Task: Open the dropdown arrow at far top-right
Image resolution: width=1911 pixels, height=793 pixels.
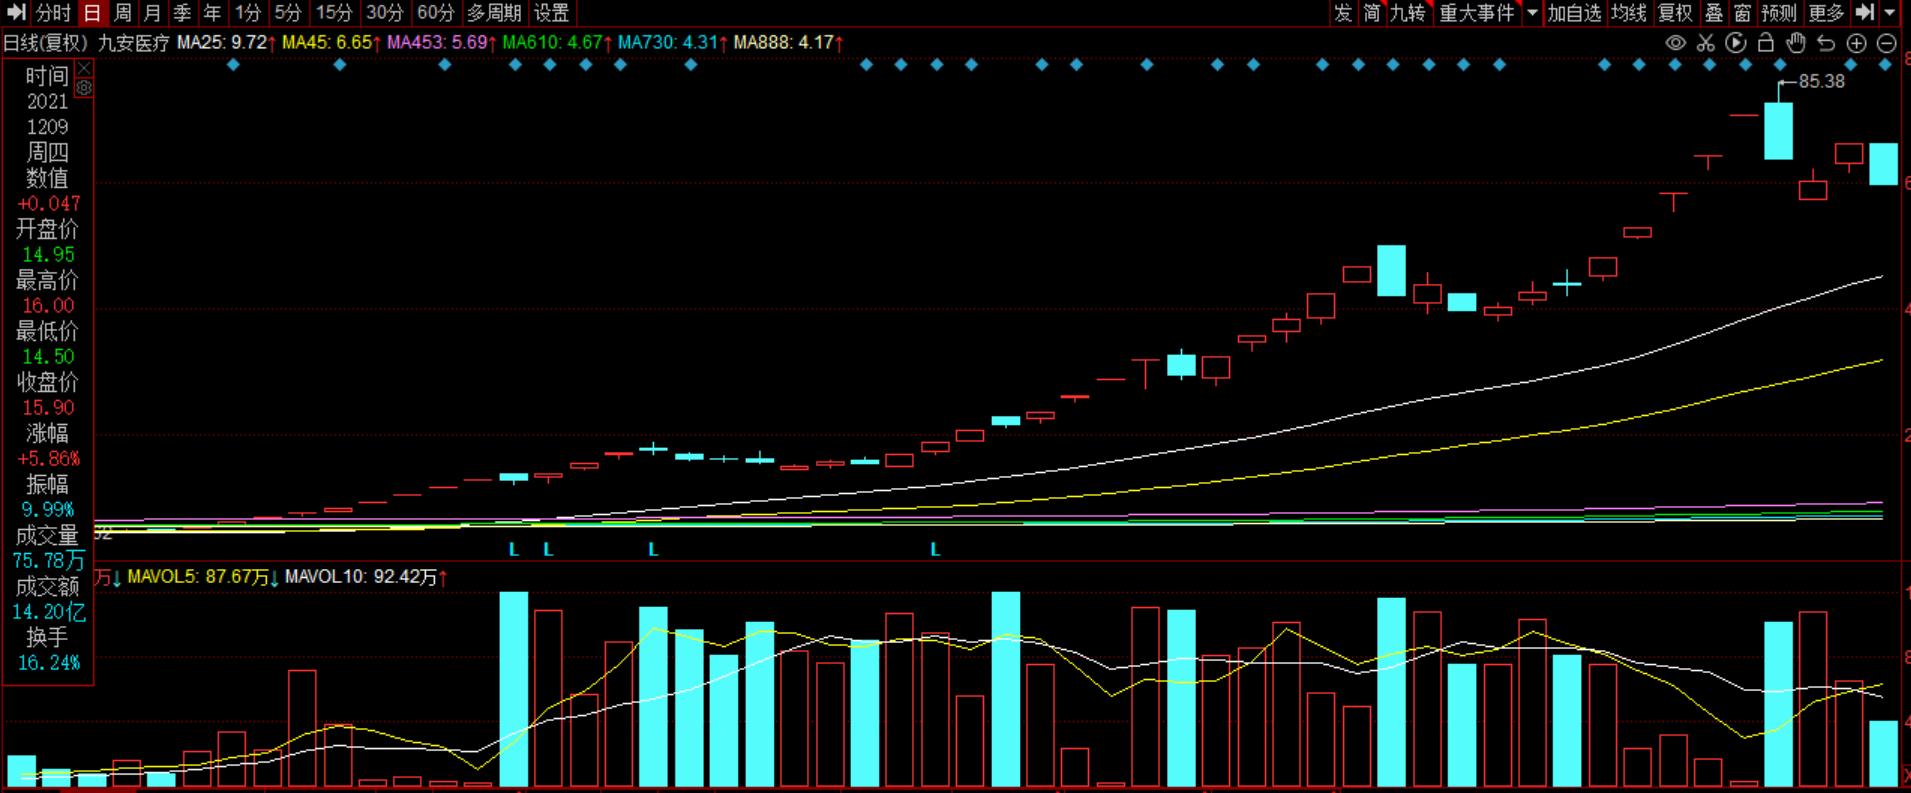Action: click(1890, 13)
